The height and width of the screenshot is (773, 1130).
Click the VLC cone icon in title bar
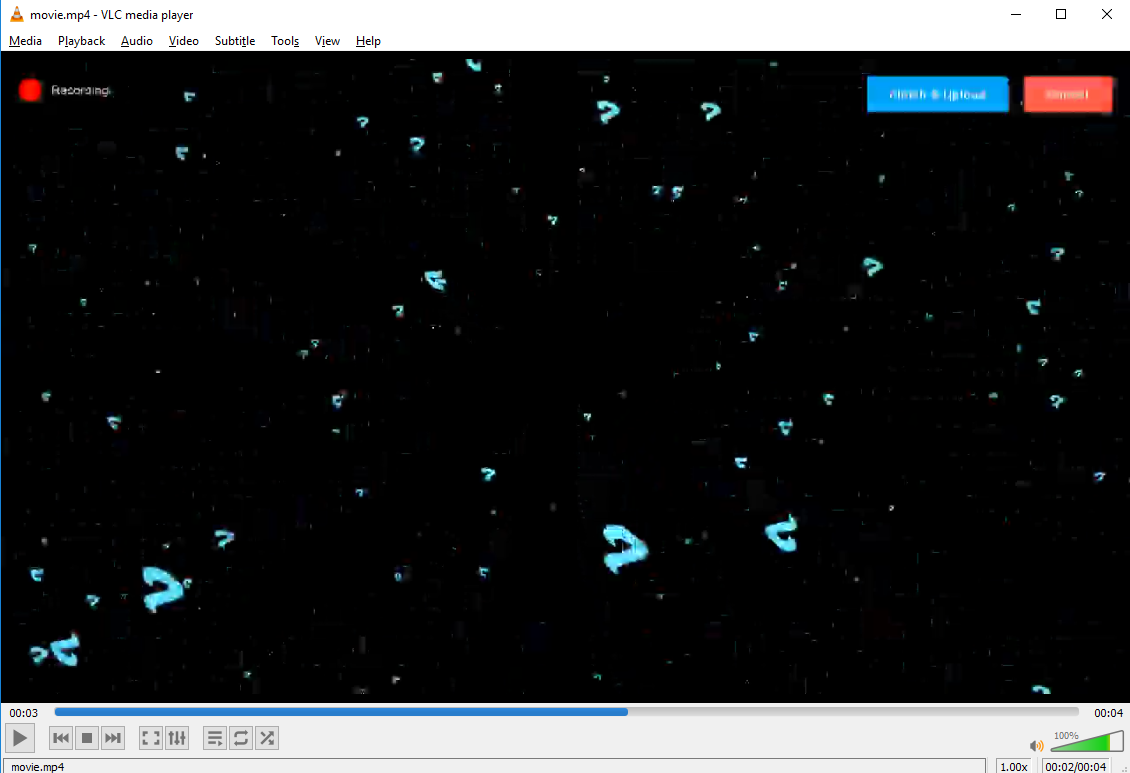(x=14, y=14)
